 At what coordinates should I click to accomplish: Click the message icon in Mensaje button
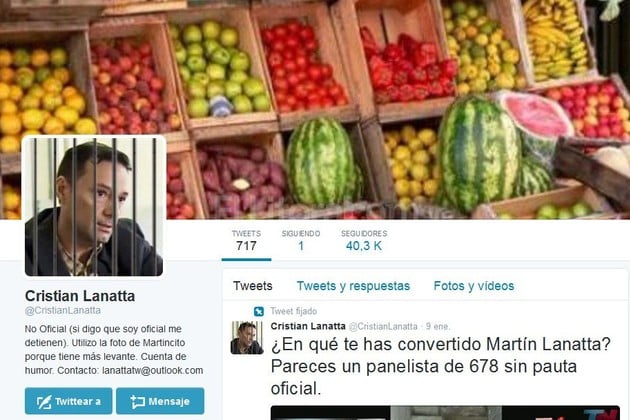pyautogui.click(x=138, y=402)
